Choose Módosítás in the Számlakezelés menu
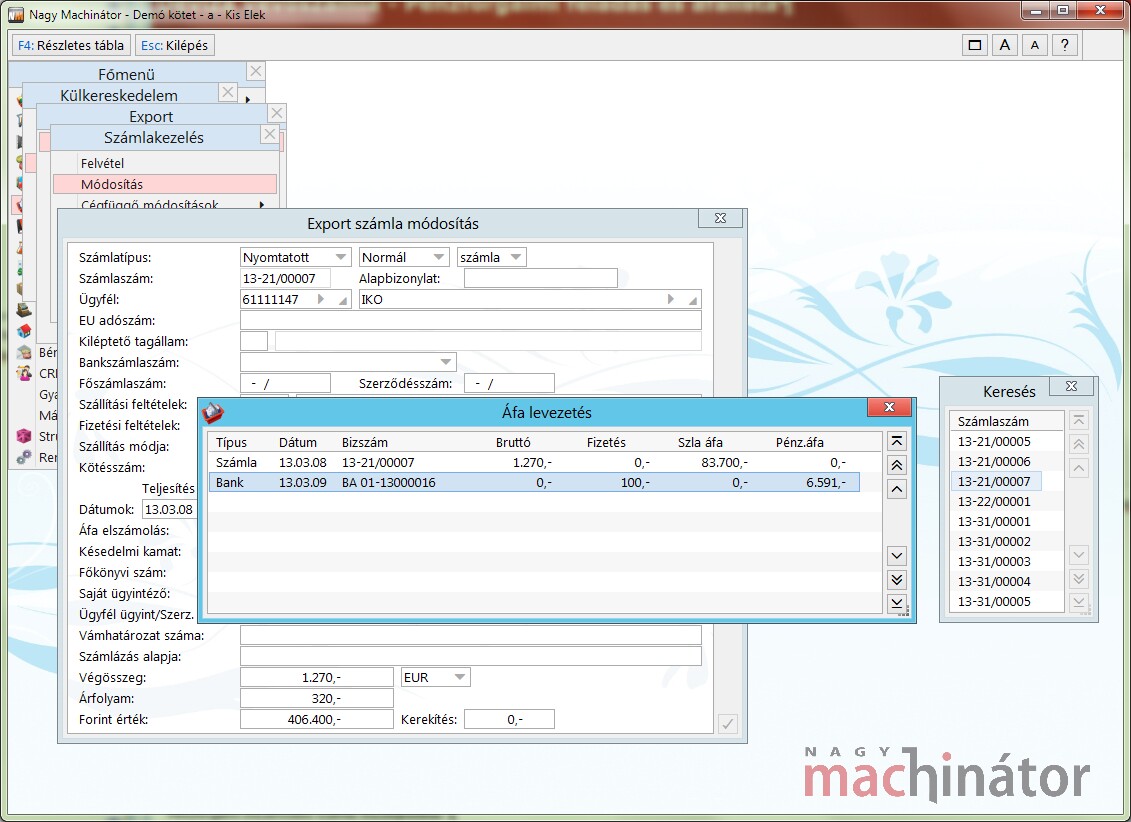This screenshot has width=1131, height=822. [x=111, y=184]
